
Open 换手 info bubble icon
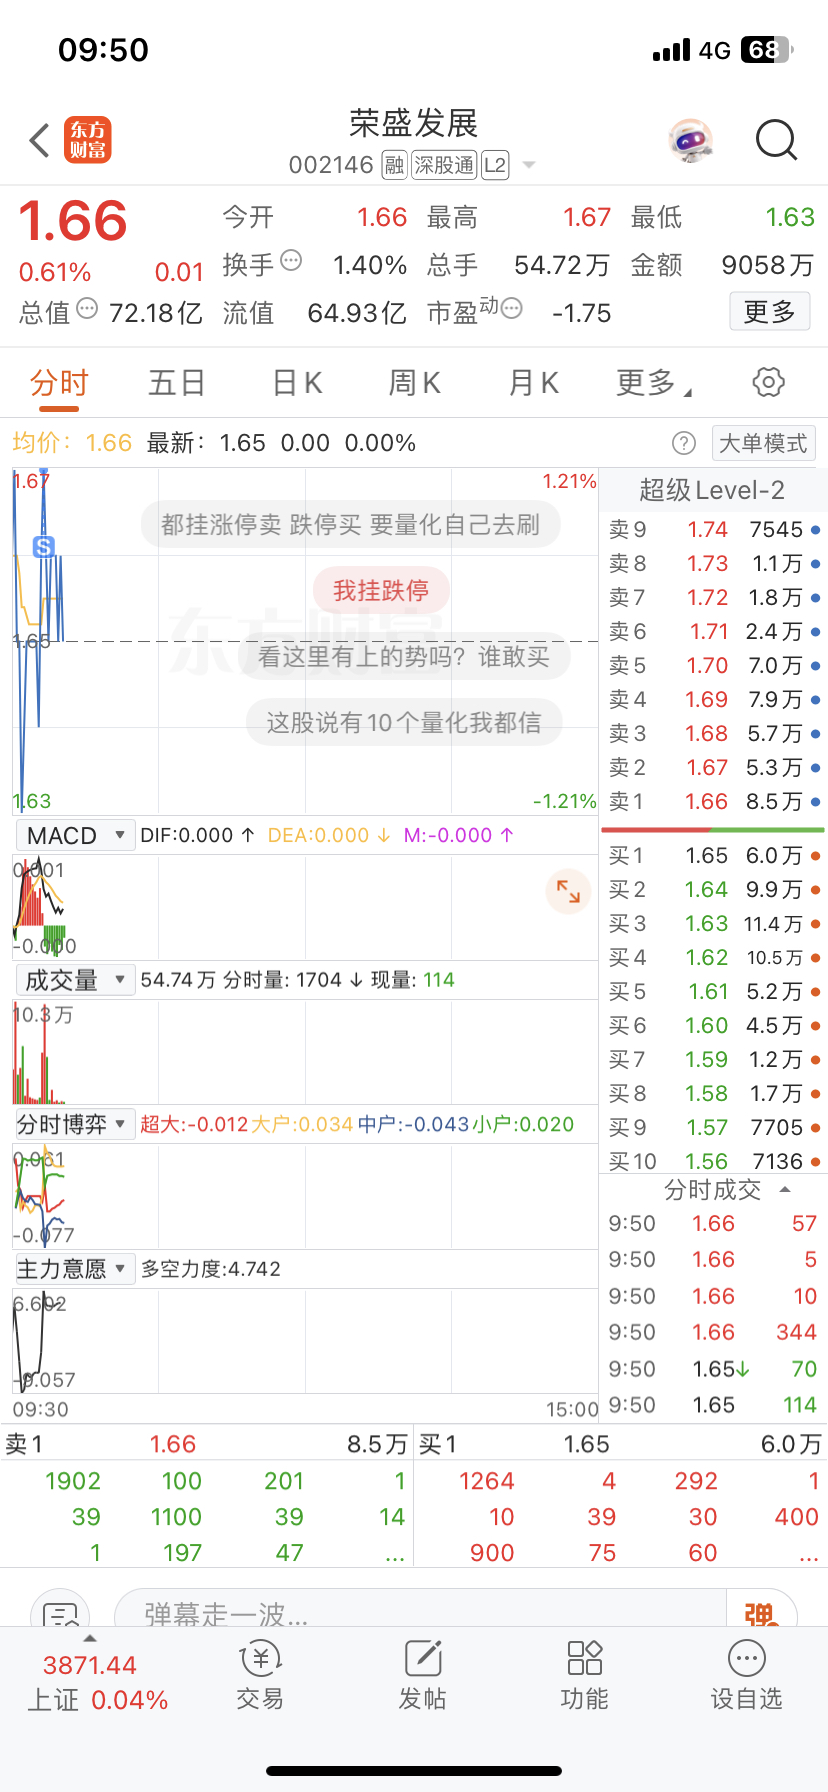coord(291,261)
